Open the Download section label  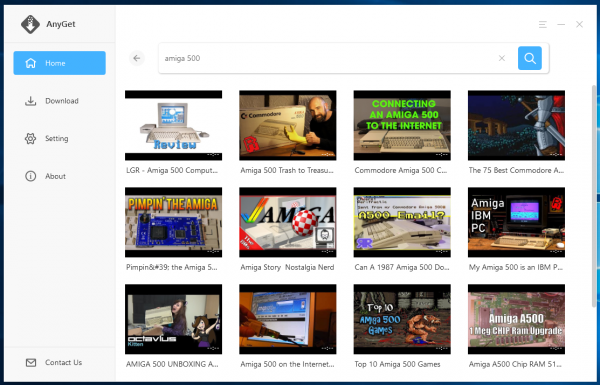(62, 101)
